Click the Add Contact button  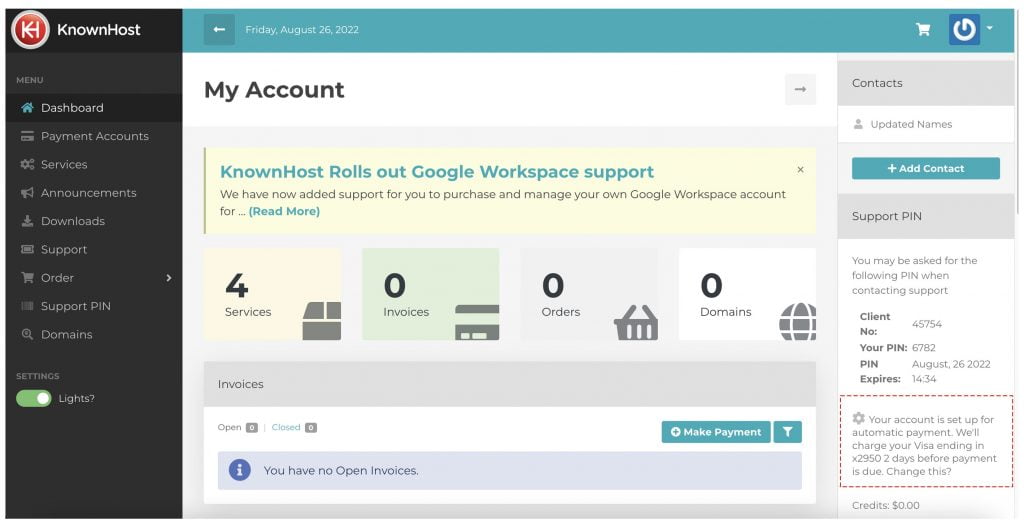925,169
